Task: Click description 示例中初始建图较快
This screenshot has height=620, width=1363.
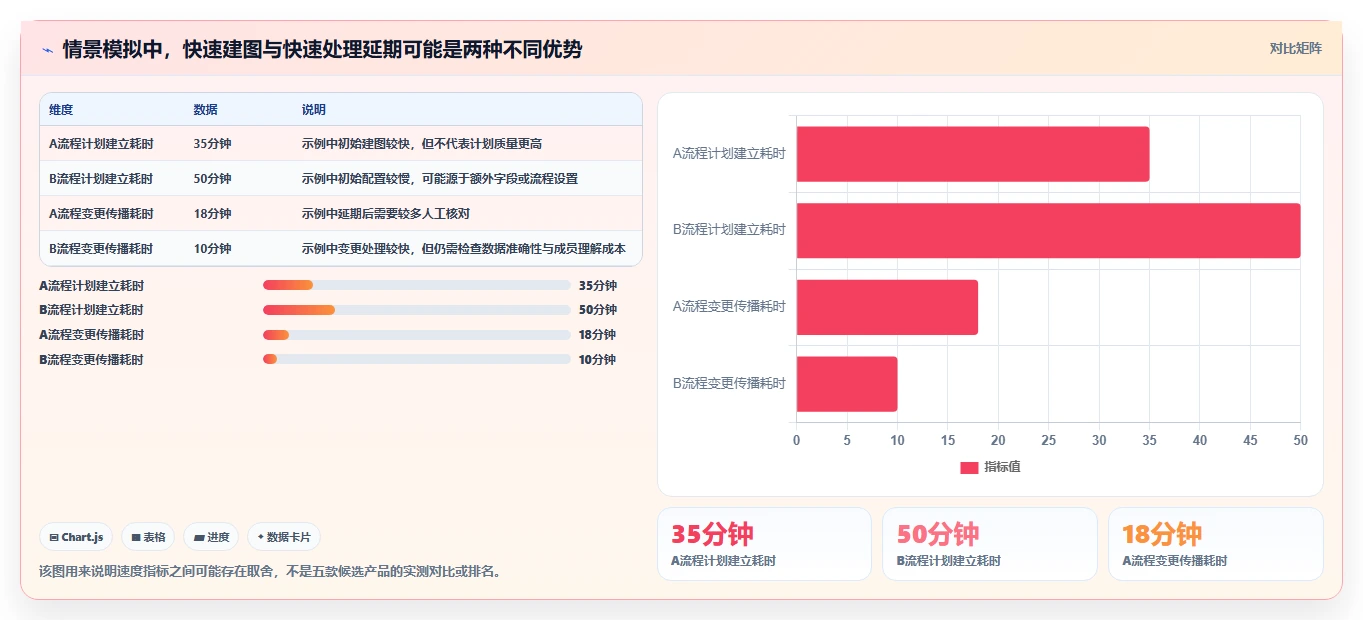Action: tap(422, 144)
